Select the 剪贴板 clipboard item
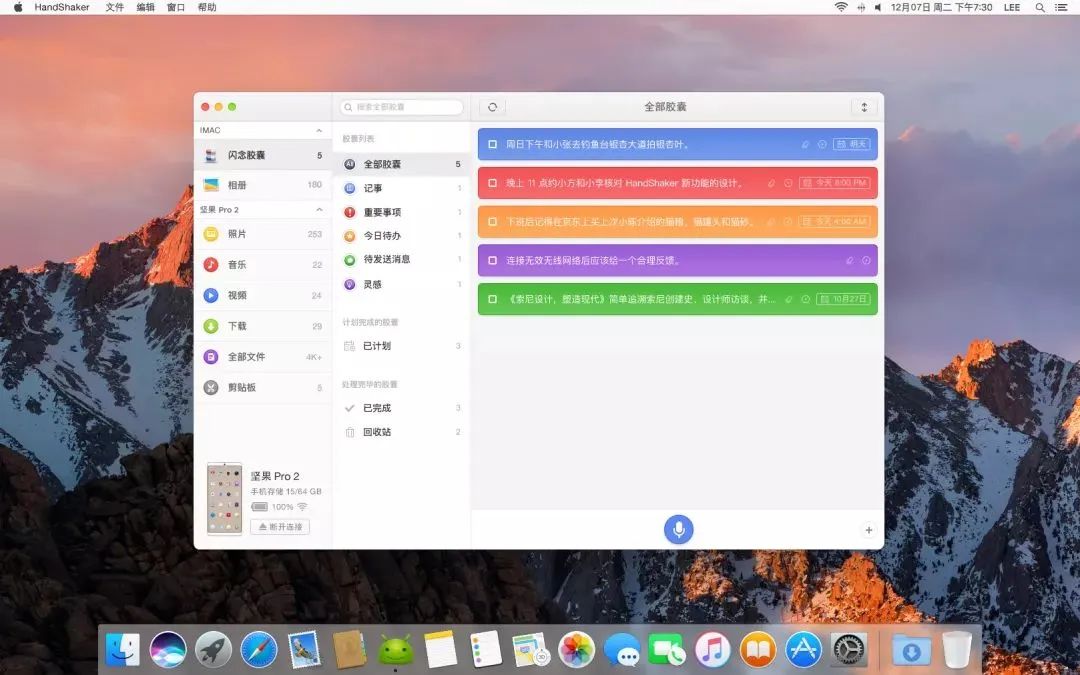Image resolution: width=1080 pixels, height=675 pixels. 241,387
